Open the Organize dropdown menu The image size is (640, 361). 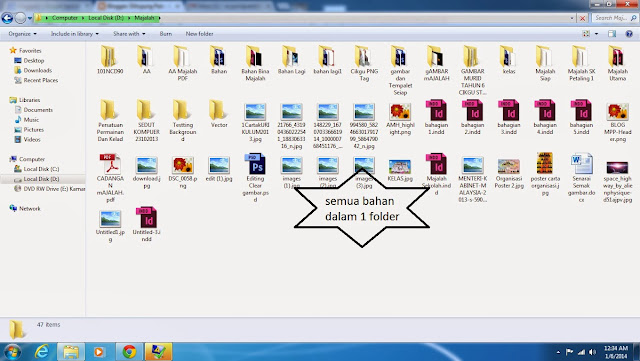[x=22, y=34]
